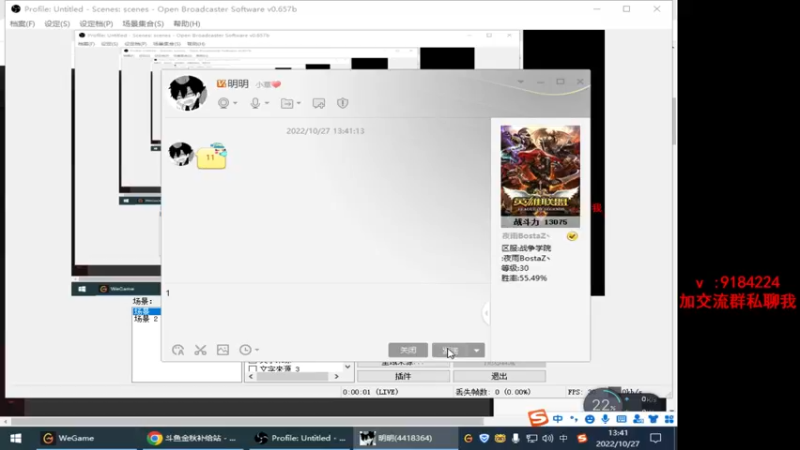800x450 pixels.
Task: Select the scissors screenshot tool
Action: click(201, 350)
